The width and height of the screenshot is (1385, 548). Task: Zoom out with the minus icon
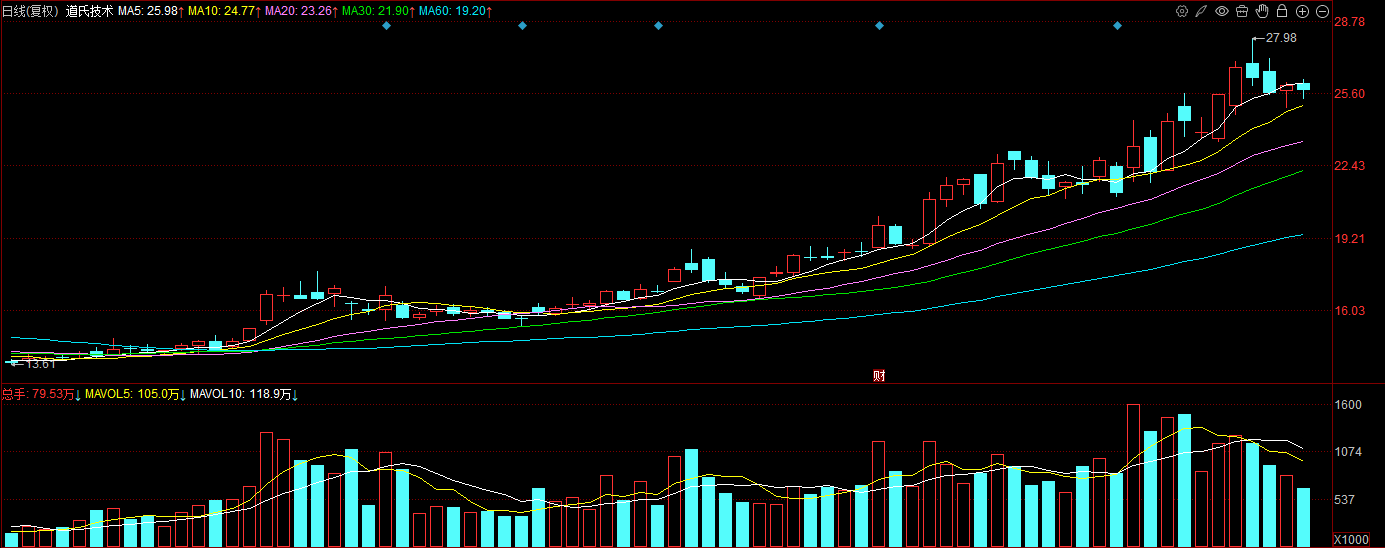pos(1322,11)
